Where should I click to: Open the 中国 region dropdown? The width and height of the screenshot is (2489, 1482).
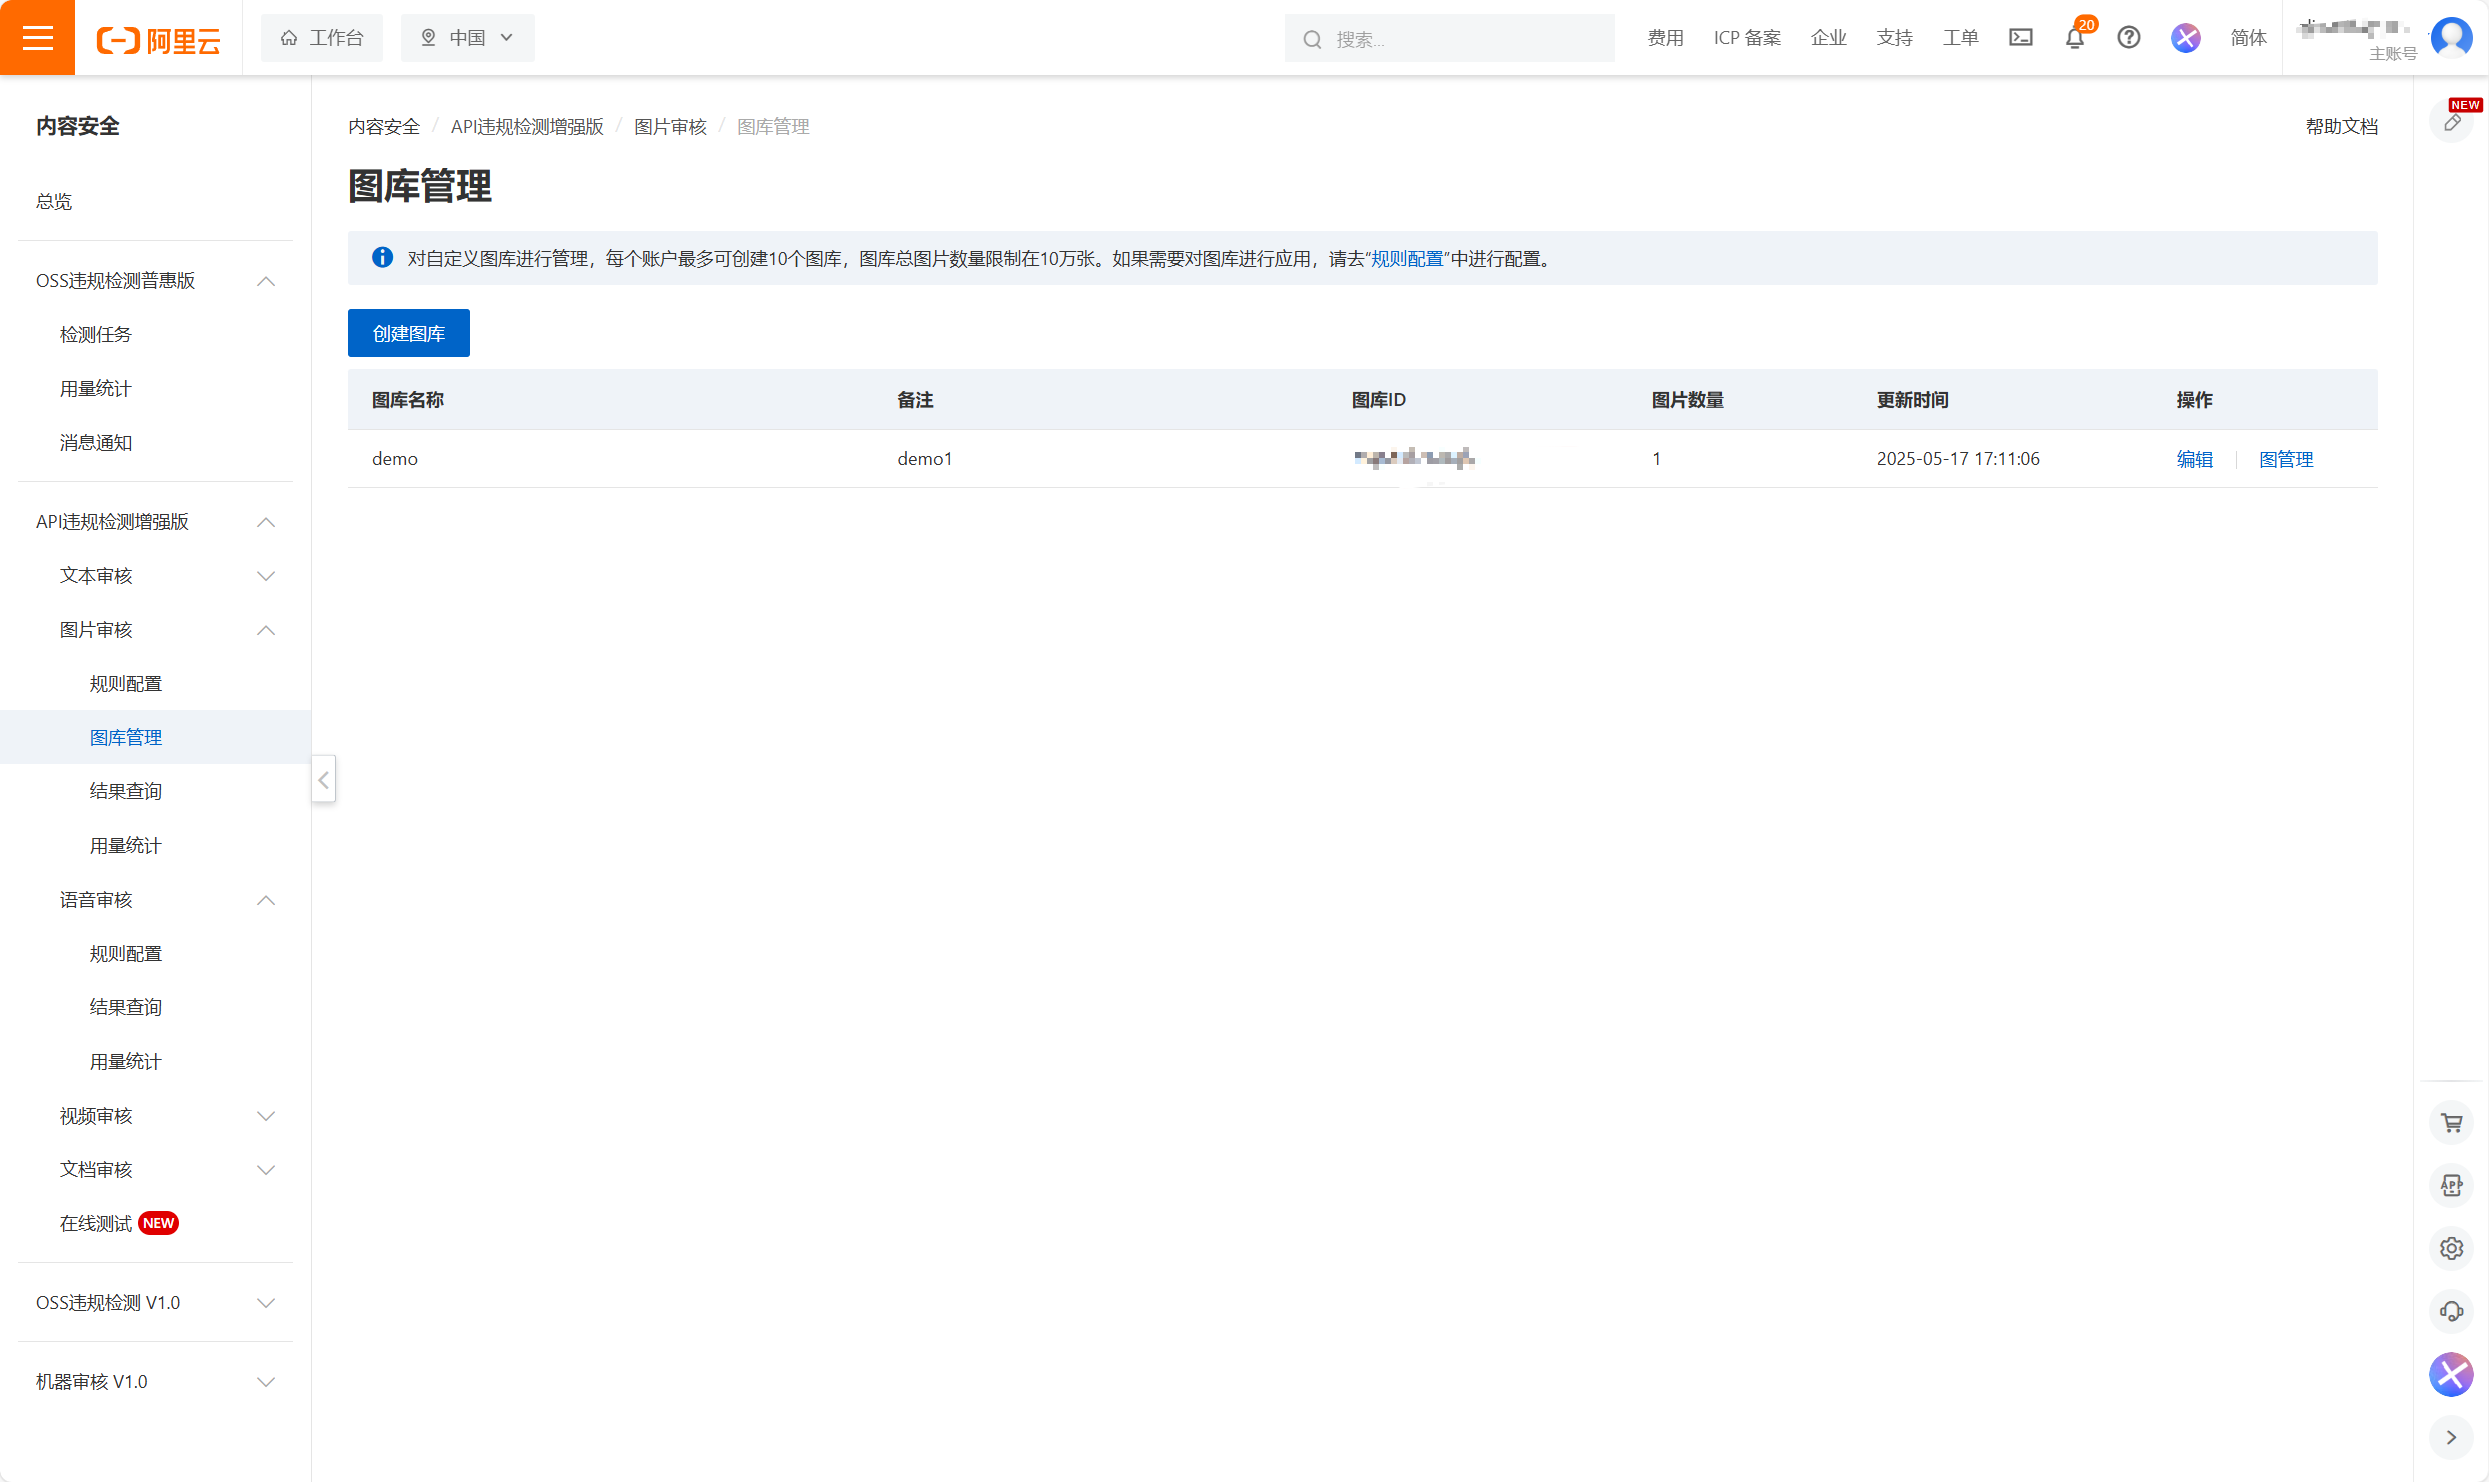point(467,38)
